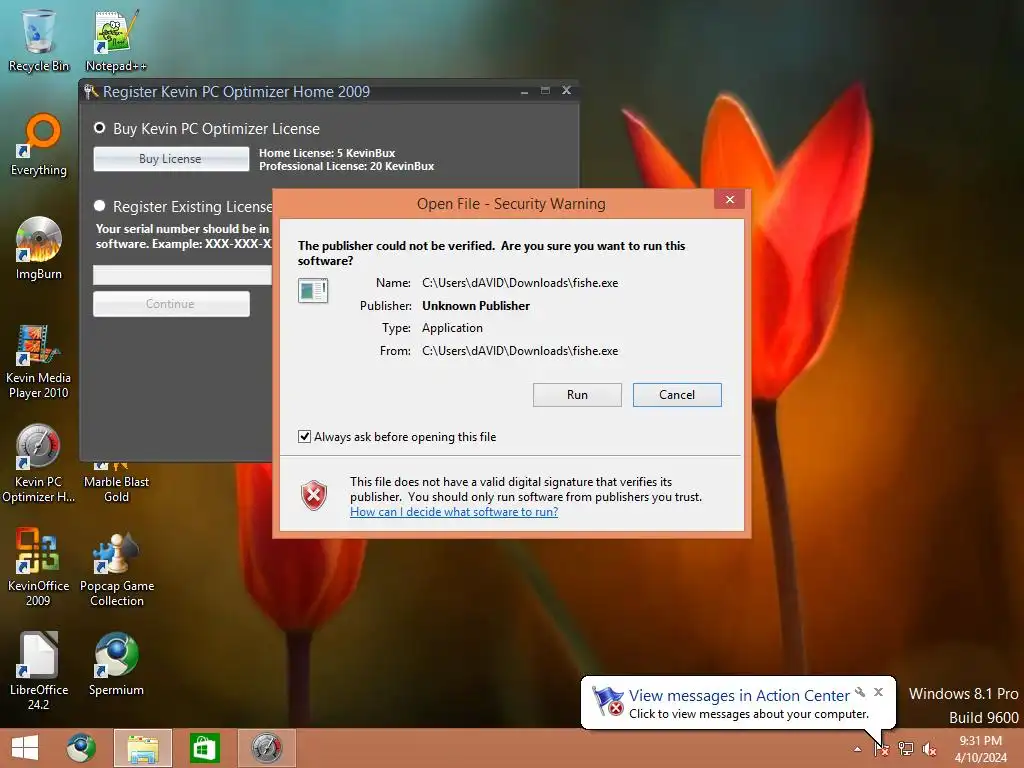Close the Open File Security Warning dialog
The image size is (1024, 768).
point(729,199)
